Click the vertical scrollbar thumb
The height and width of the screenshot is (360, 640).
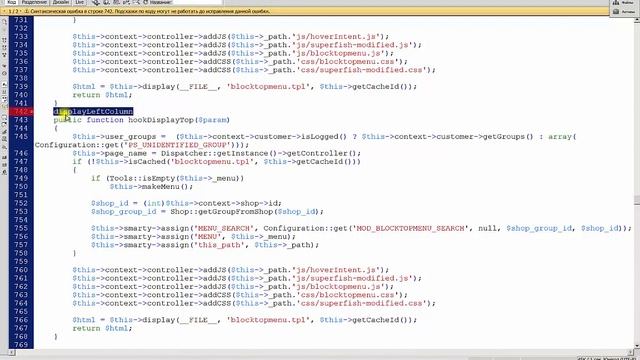click(x=636, y=200)
